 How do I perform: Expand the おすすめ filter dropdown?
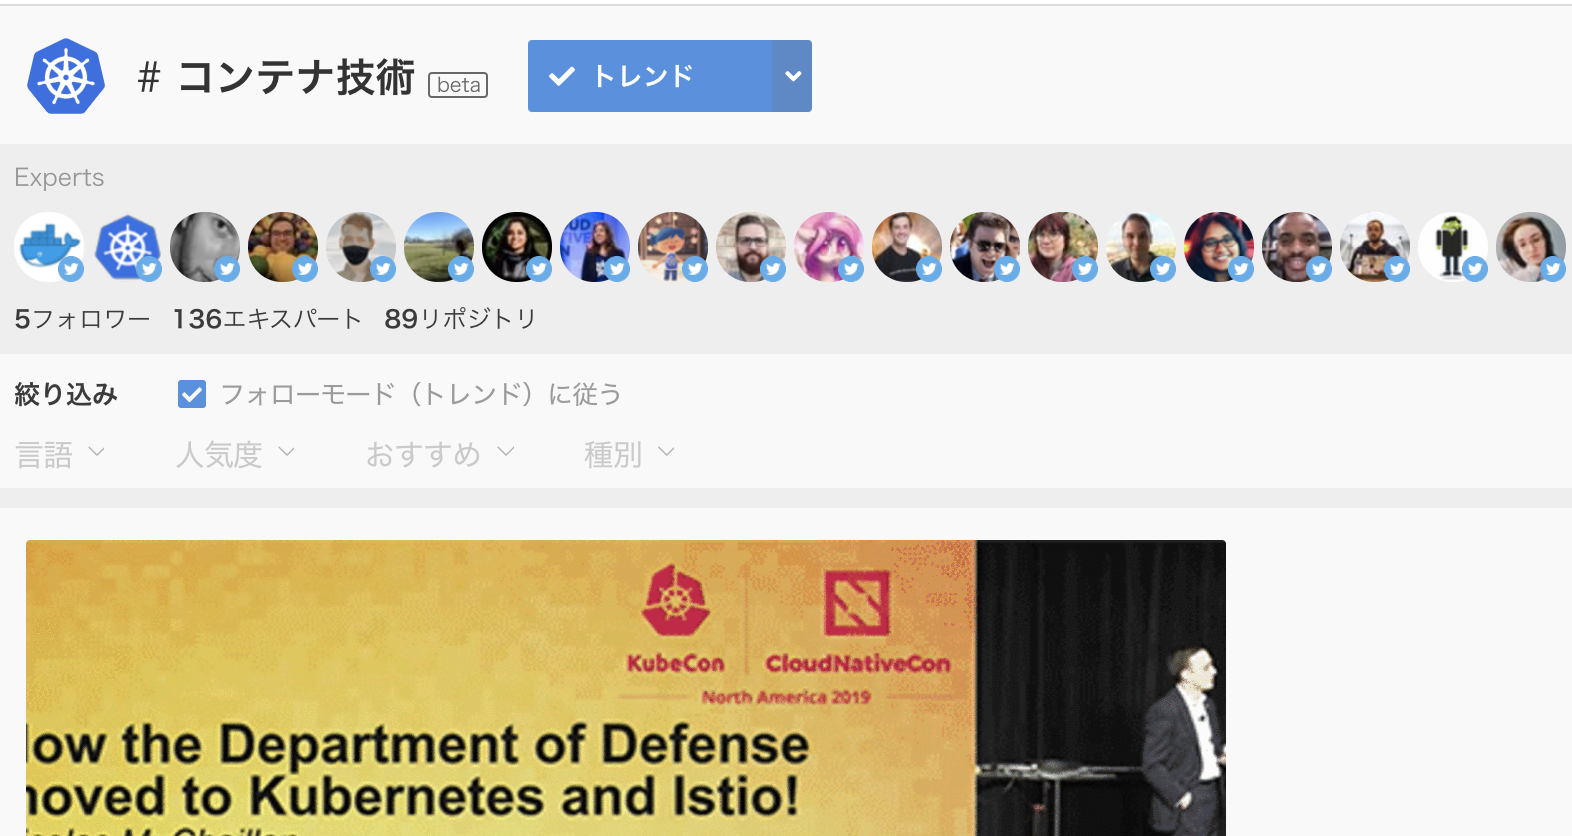click(440, 455)
